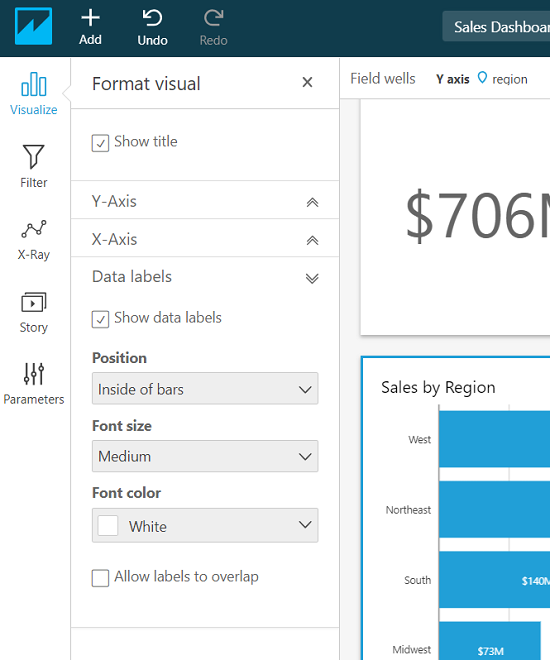550x660 pixels.
Task: Enable Allow labels to overlap
Action: click(x=100, y=578)
